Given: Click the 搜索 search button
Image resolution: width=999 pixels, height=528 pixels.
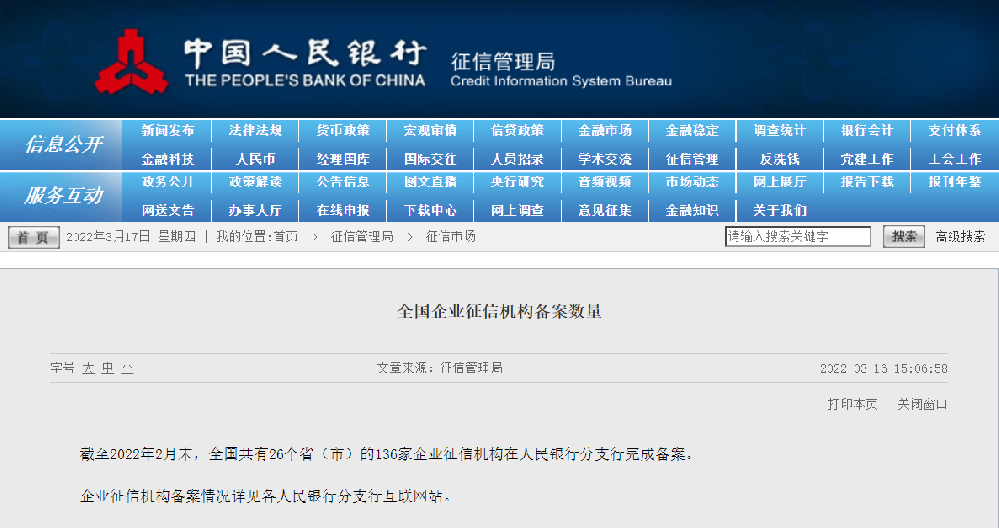Looking at the screenshot, I should coord(903,237).
